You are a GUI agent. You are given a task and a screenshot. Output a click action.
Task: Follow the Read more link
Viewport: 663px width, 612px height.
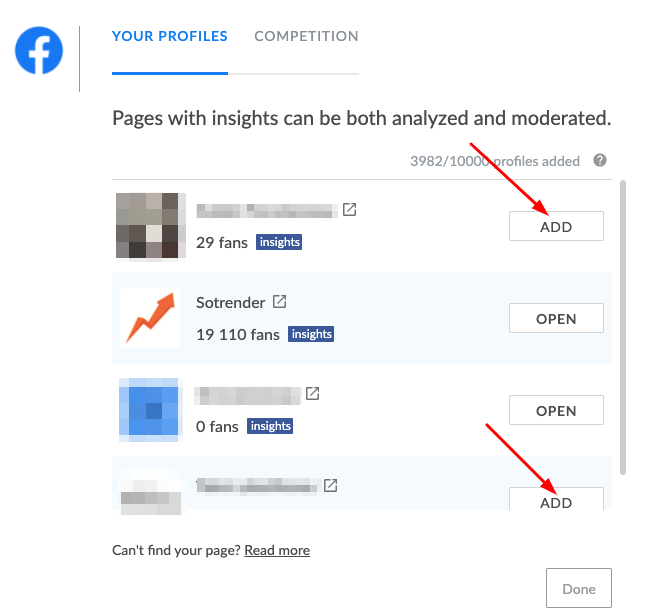pyautogui.click(x=277, y=550)
